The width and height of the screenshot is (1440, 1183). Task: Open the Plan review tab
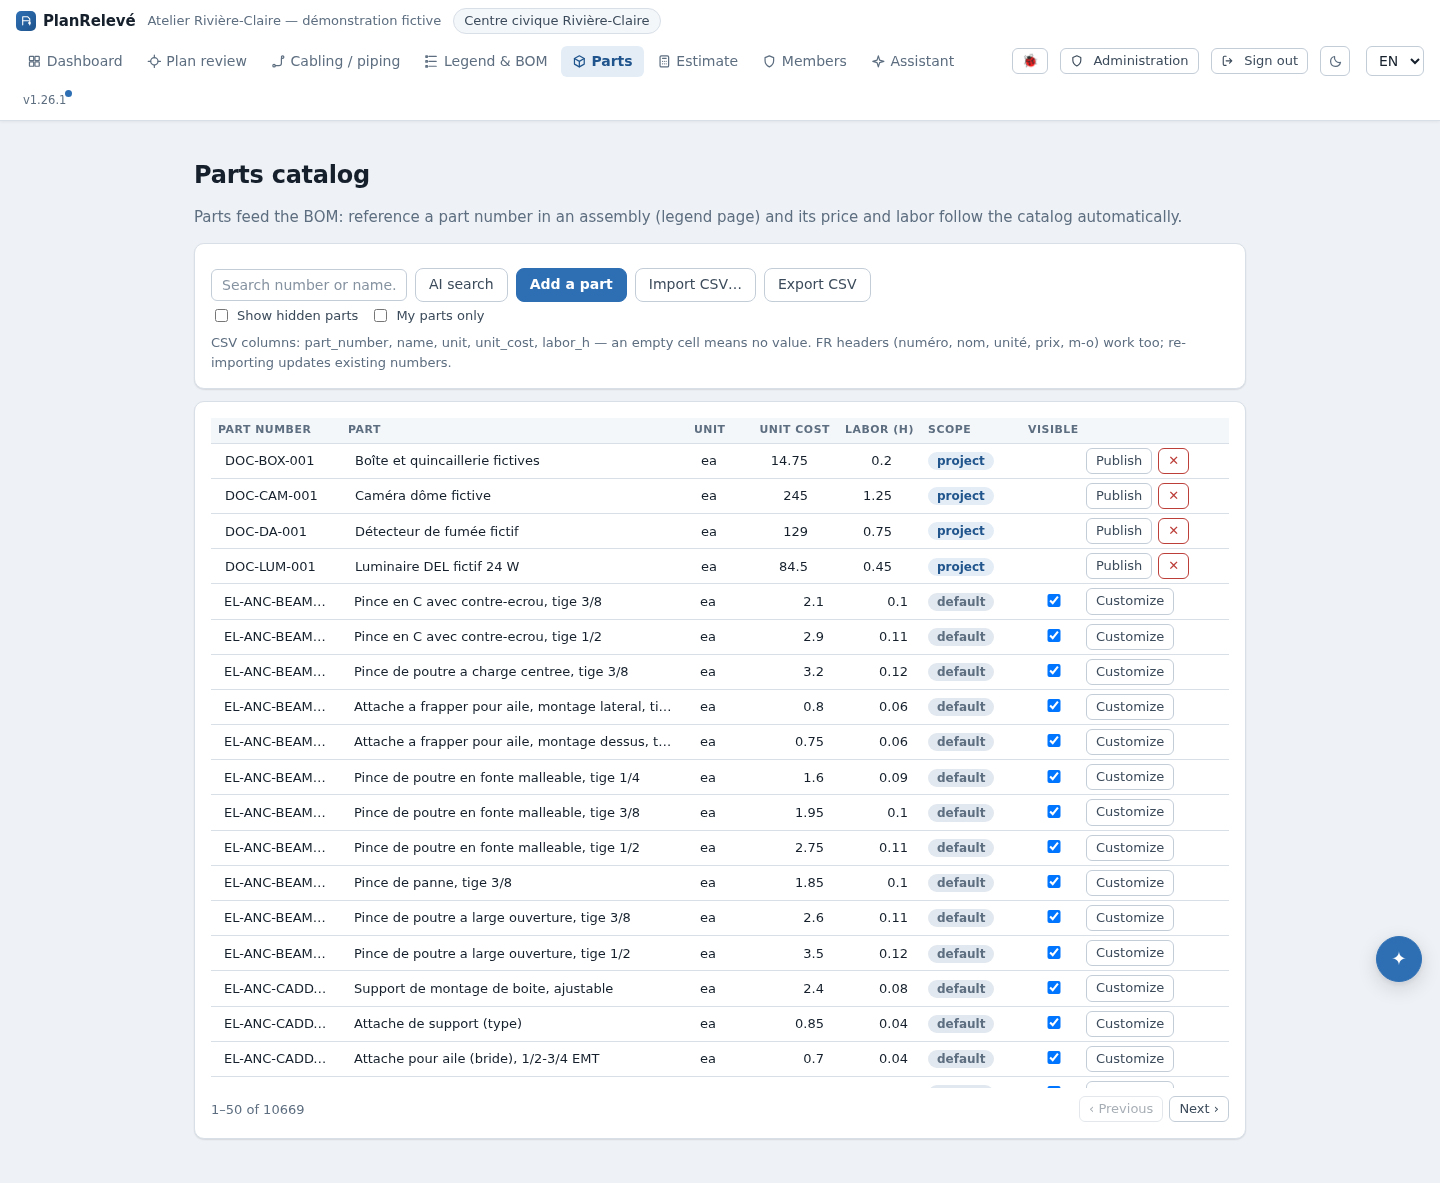[197, 61]
